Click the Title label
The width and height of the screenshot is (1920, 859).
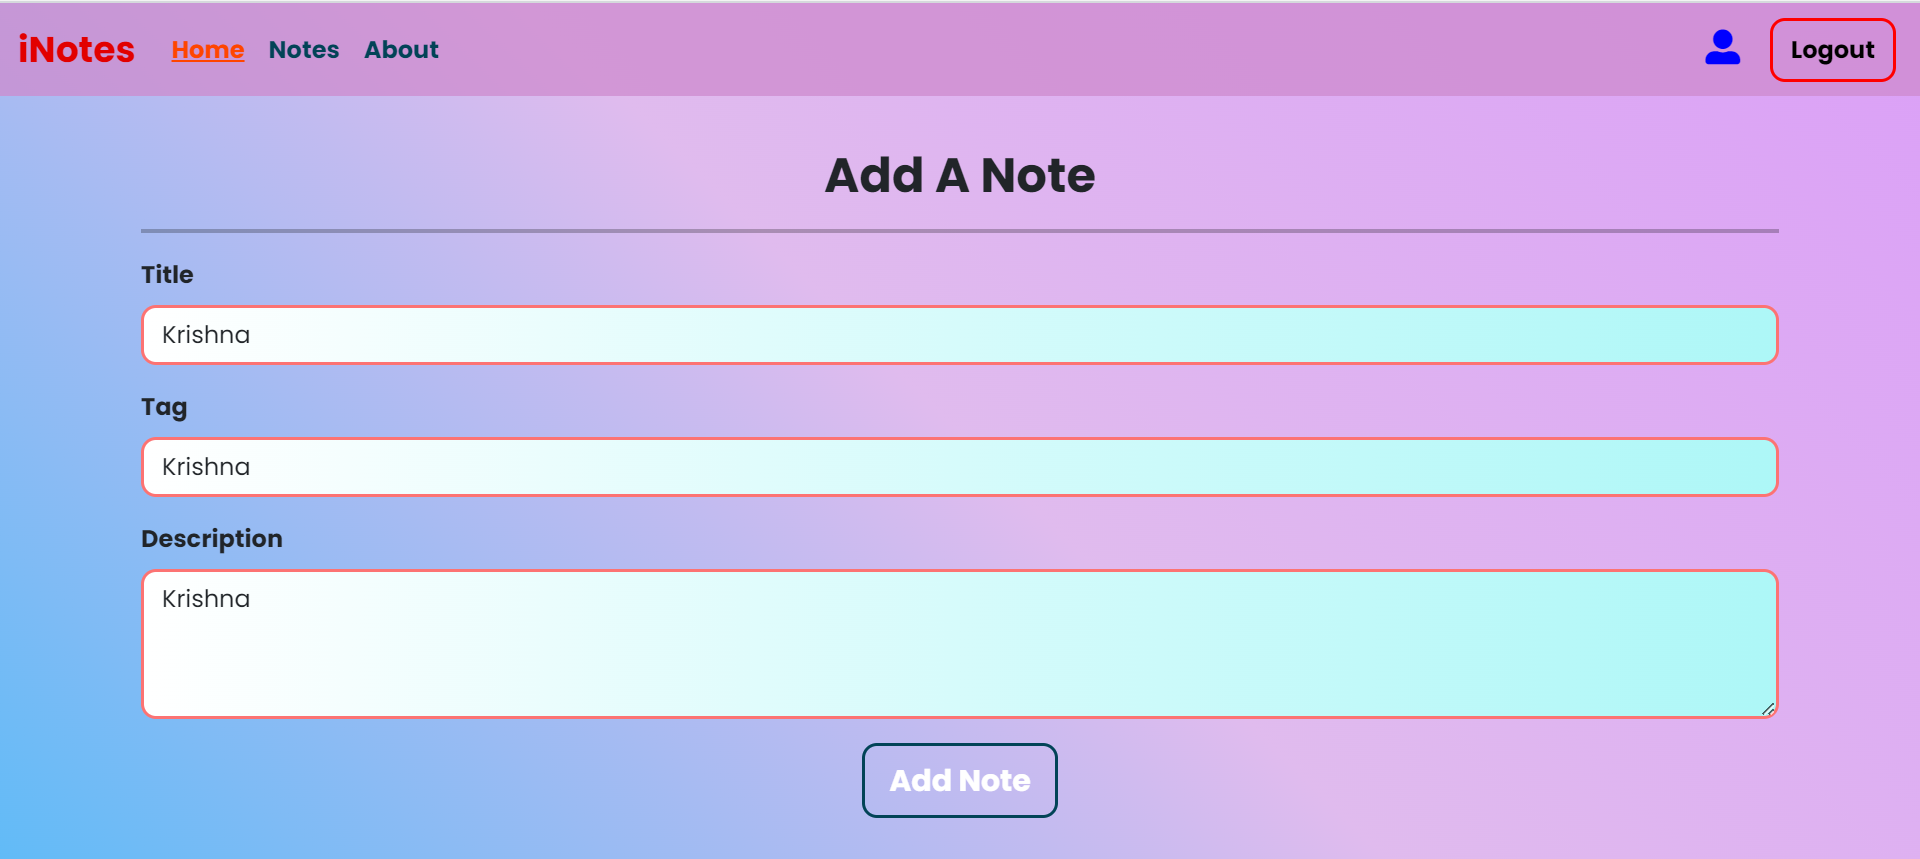pos(166,275)
